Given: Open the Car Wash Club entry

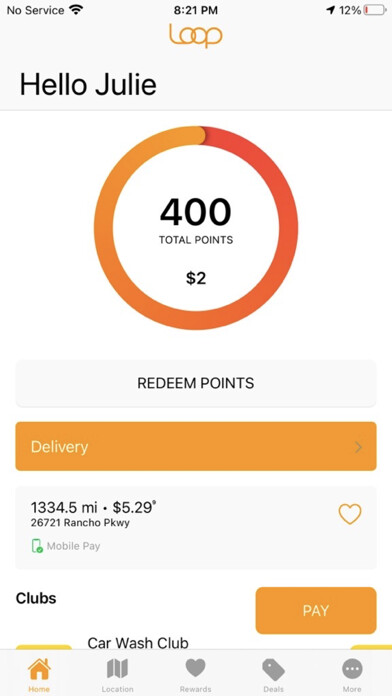Looking at the screenshot, I should pos(138,642).
